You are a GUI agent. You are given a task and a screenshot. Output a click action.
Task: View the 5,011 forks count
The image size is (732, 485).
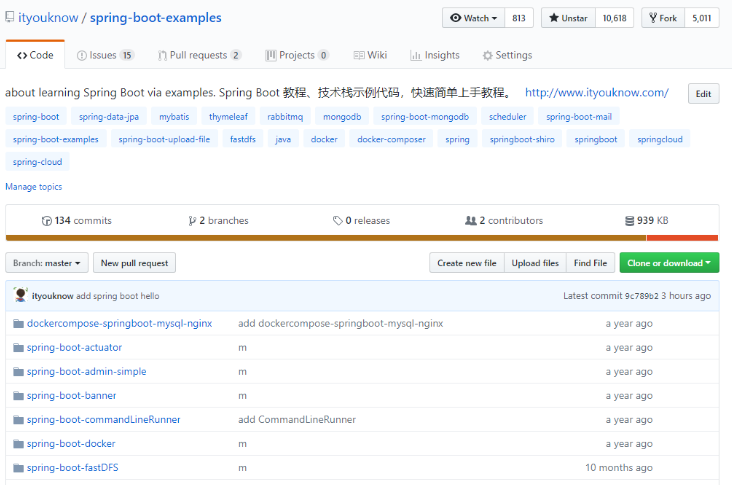point(702,18)
